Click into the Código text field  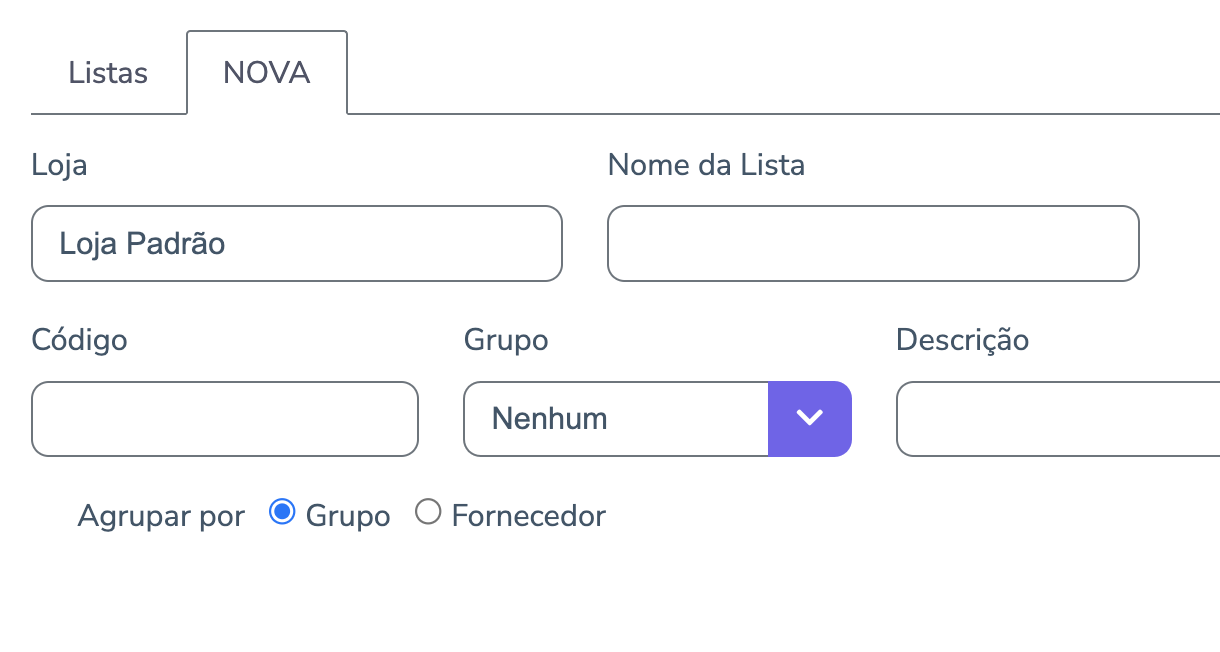point(225,419)
